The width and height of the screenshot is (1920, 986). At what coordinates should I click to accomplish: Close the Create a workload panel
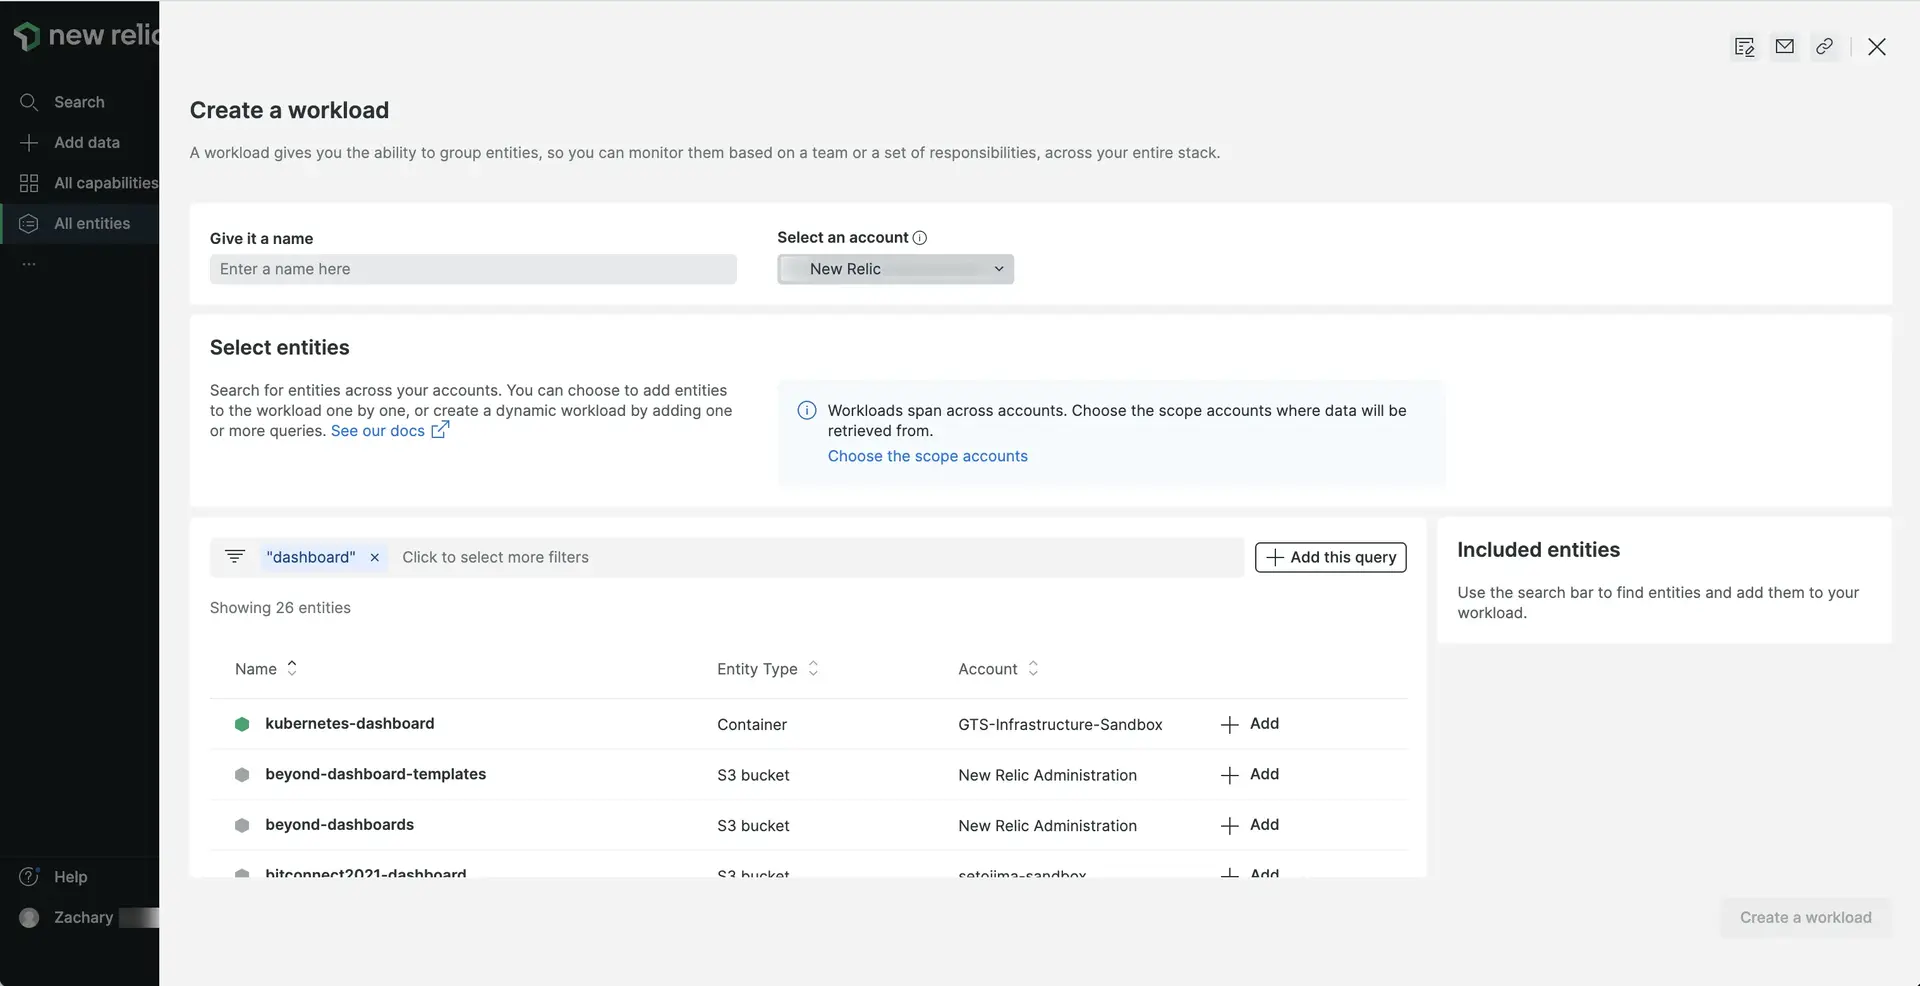pyautogui.click(x=1877, y=47)
